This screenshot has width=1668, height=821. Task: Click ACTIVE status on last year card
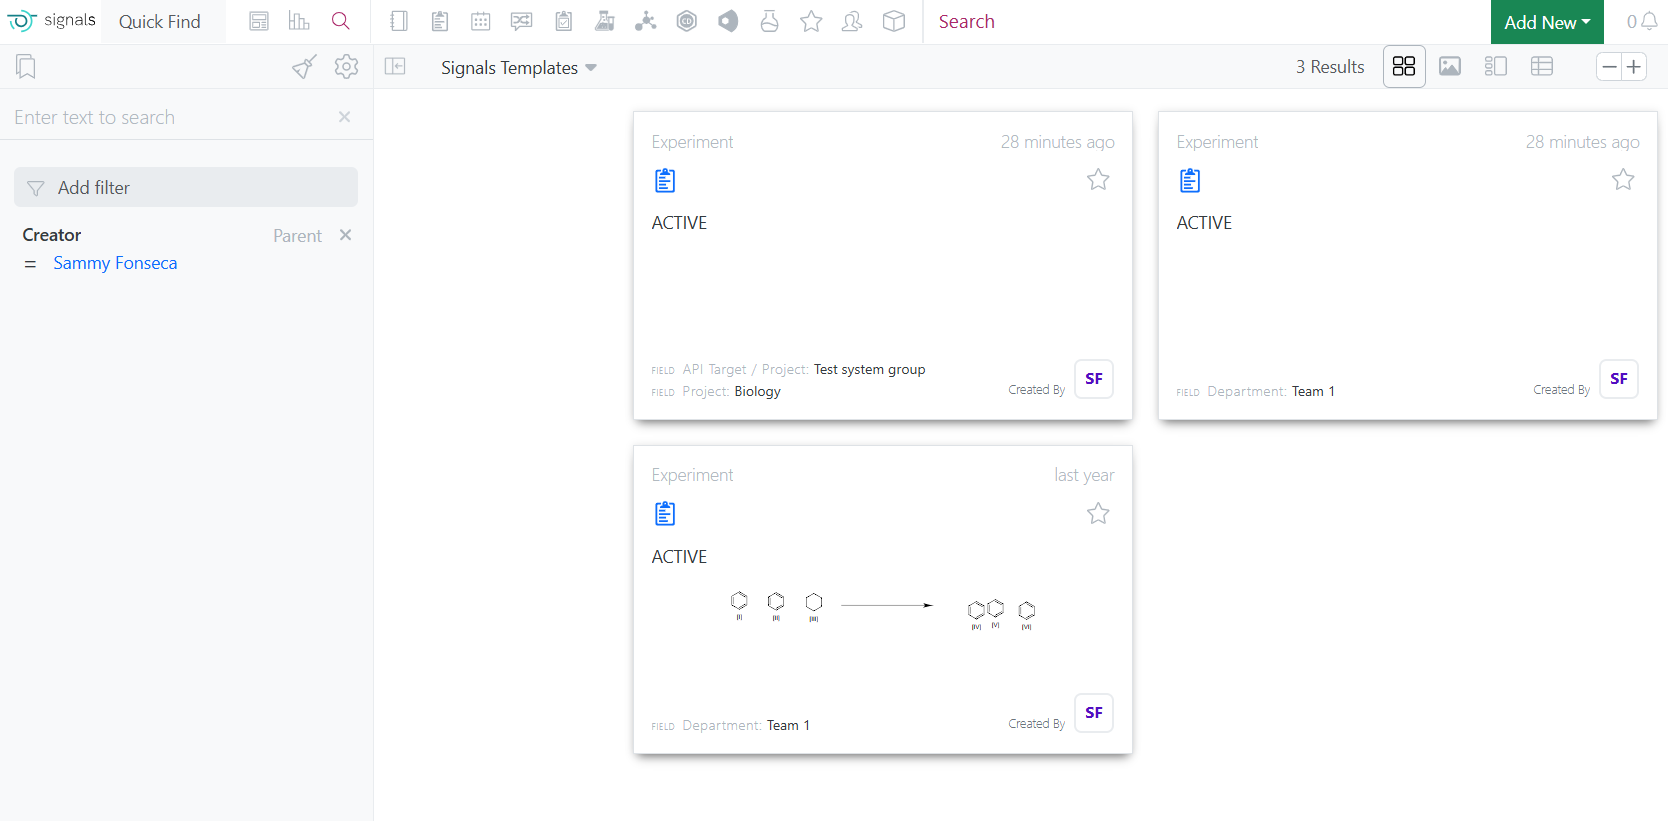click(x=679, y=557)
